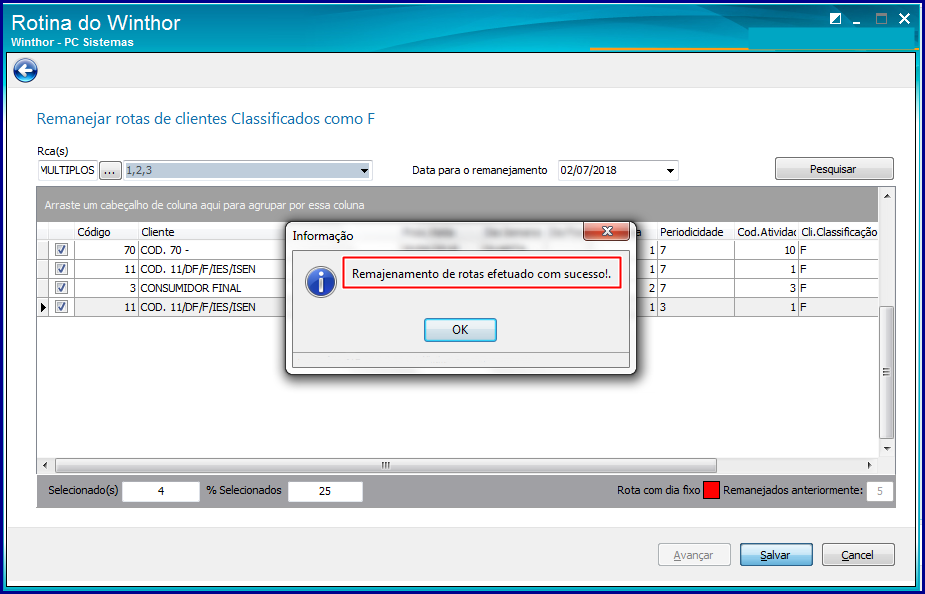Click the Cod.Atividade cell with value 10

[766, 251]
